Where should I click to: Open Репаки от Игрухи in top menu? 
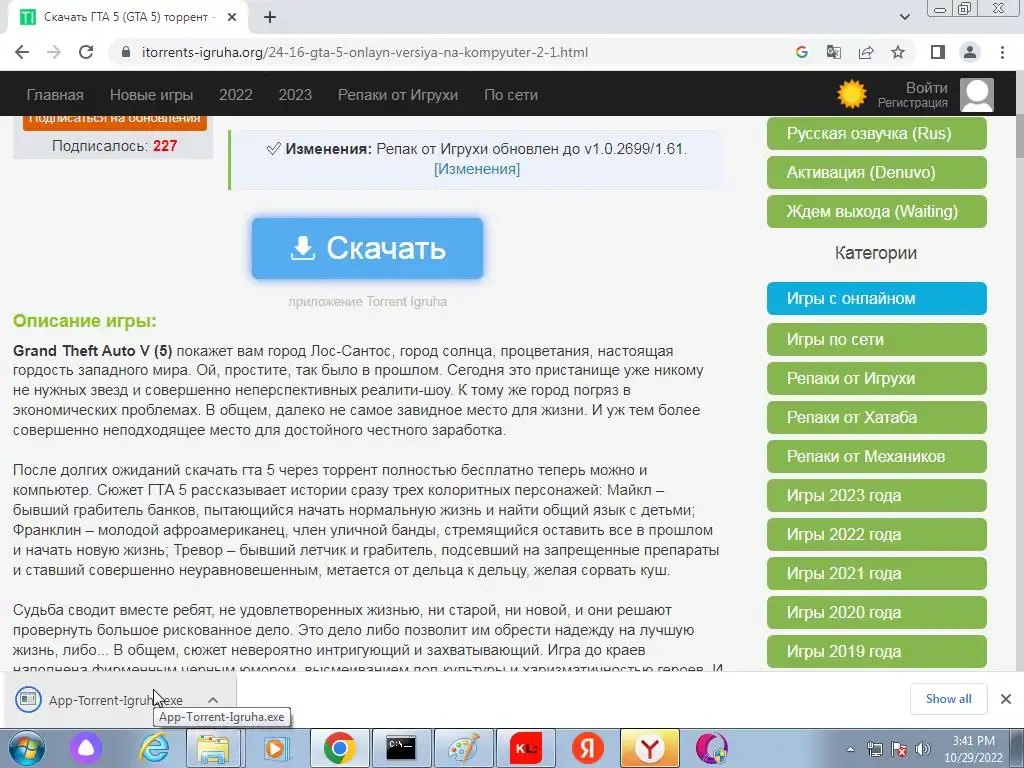click(x=398, y=95)
